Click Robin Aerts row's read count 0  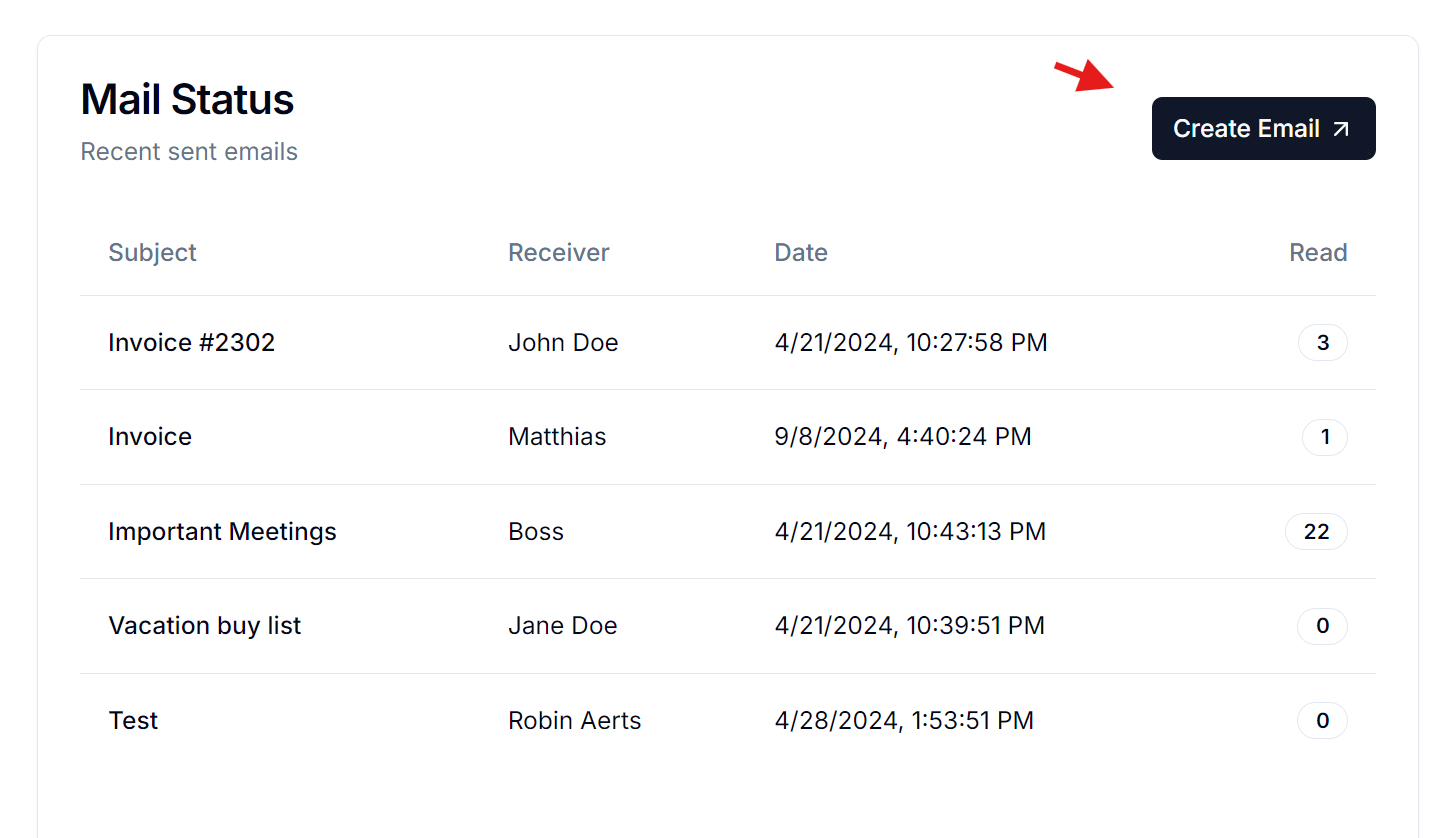pos(1322,721)
